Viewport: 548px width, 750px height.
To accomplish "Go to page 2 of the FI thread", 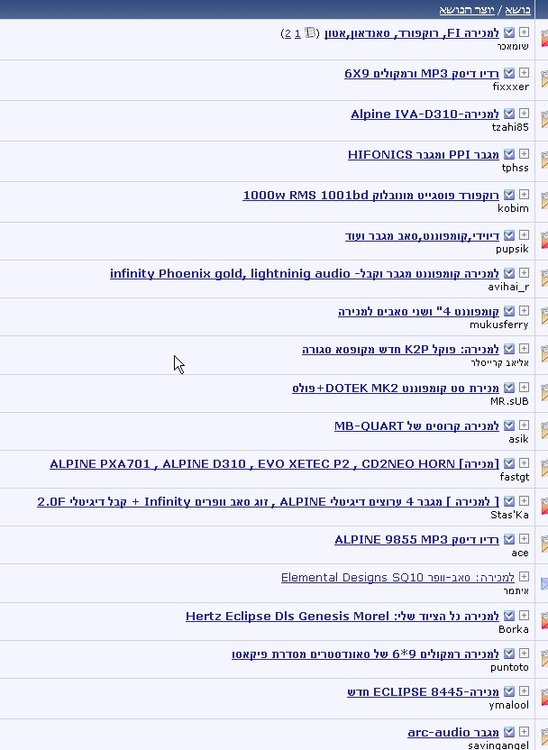I will pos(287,33).
